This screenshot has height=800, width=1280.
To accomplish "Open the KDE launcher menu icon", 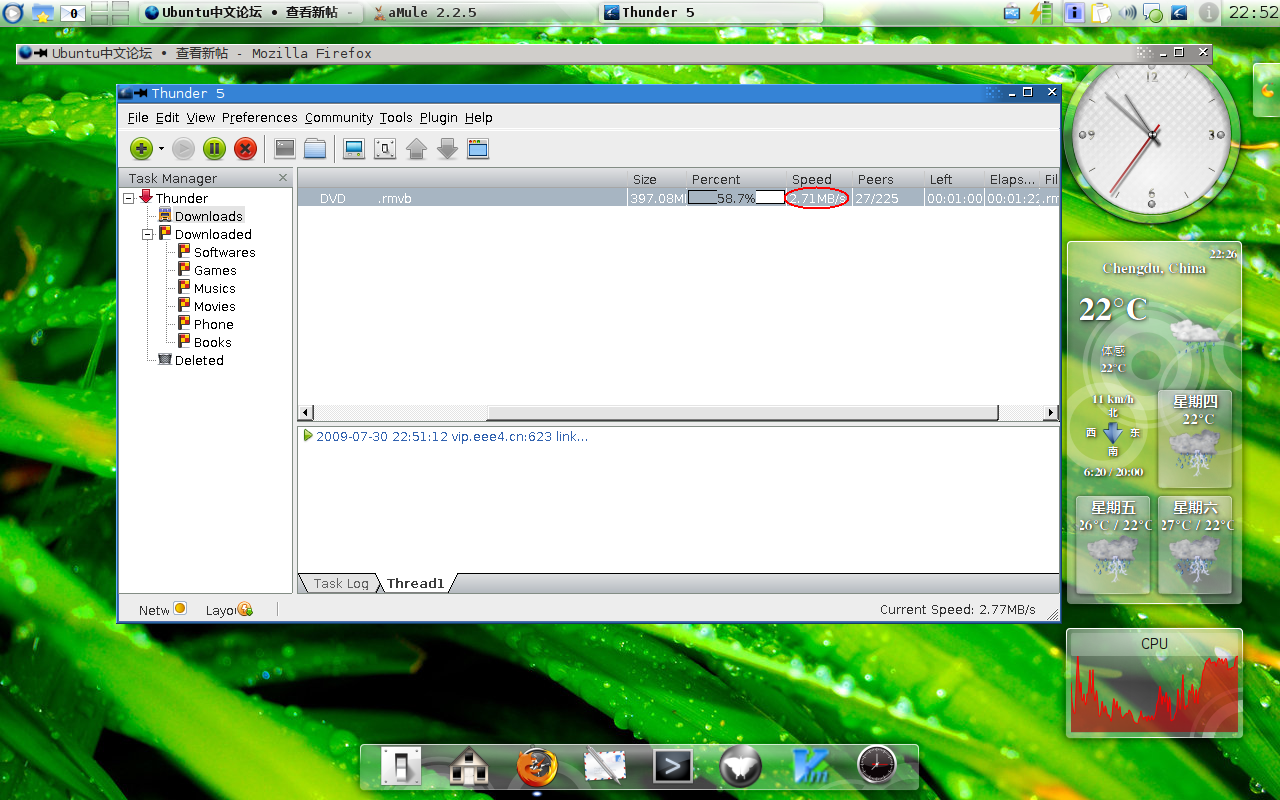I will (x=12, y=13).
